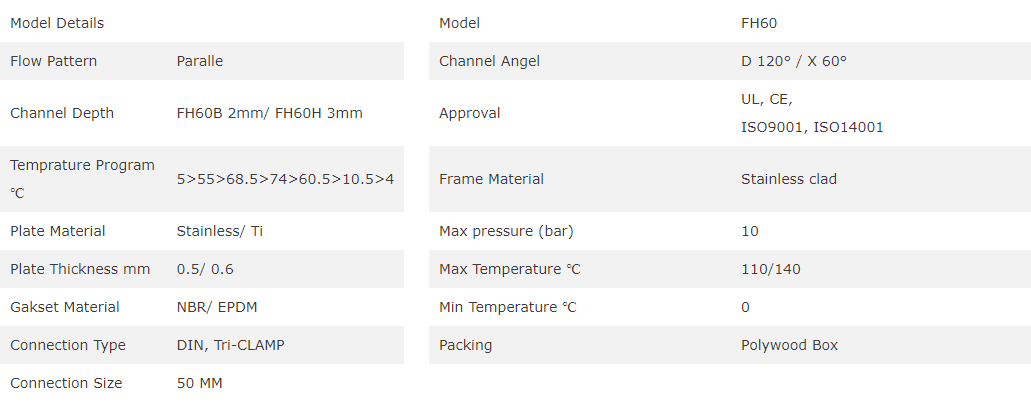The image size is (1031, 407).
Task: Click the Model Details heading
Action: click(x=57, y=23)
